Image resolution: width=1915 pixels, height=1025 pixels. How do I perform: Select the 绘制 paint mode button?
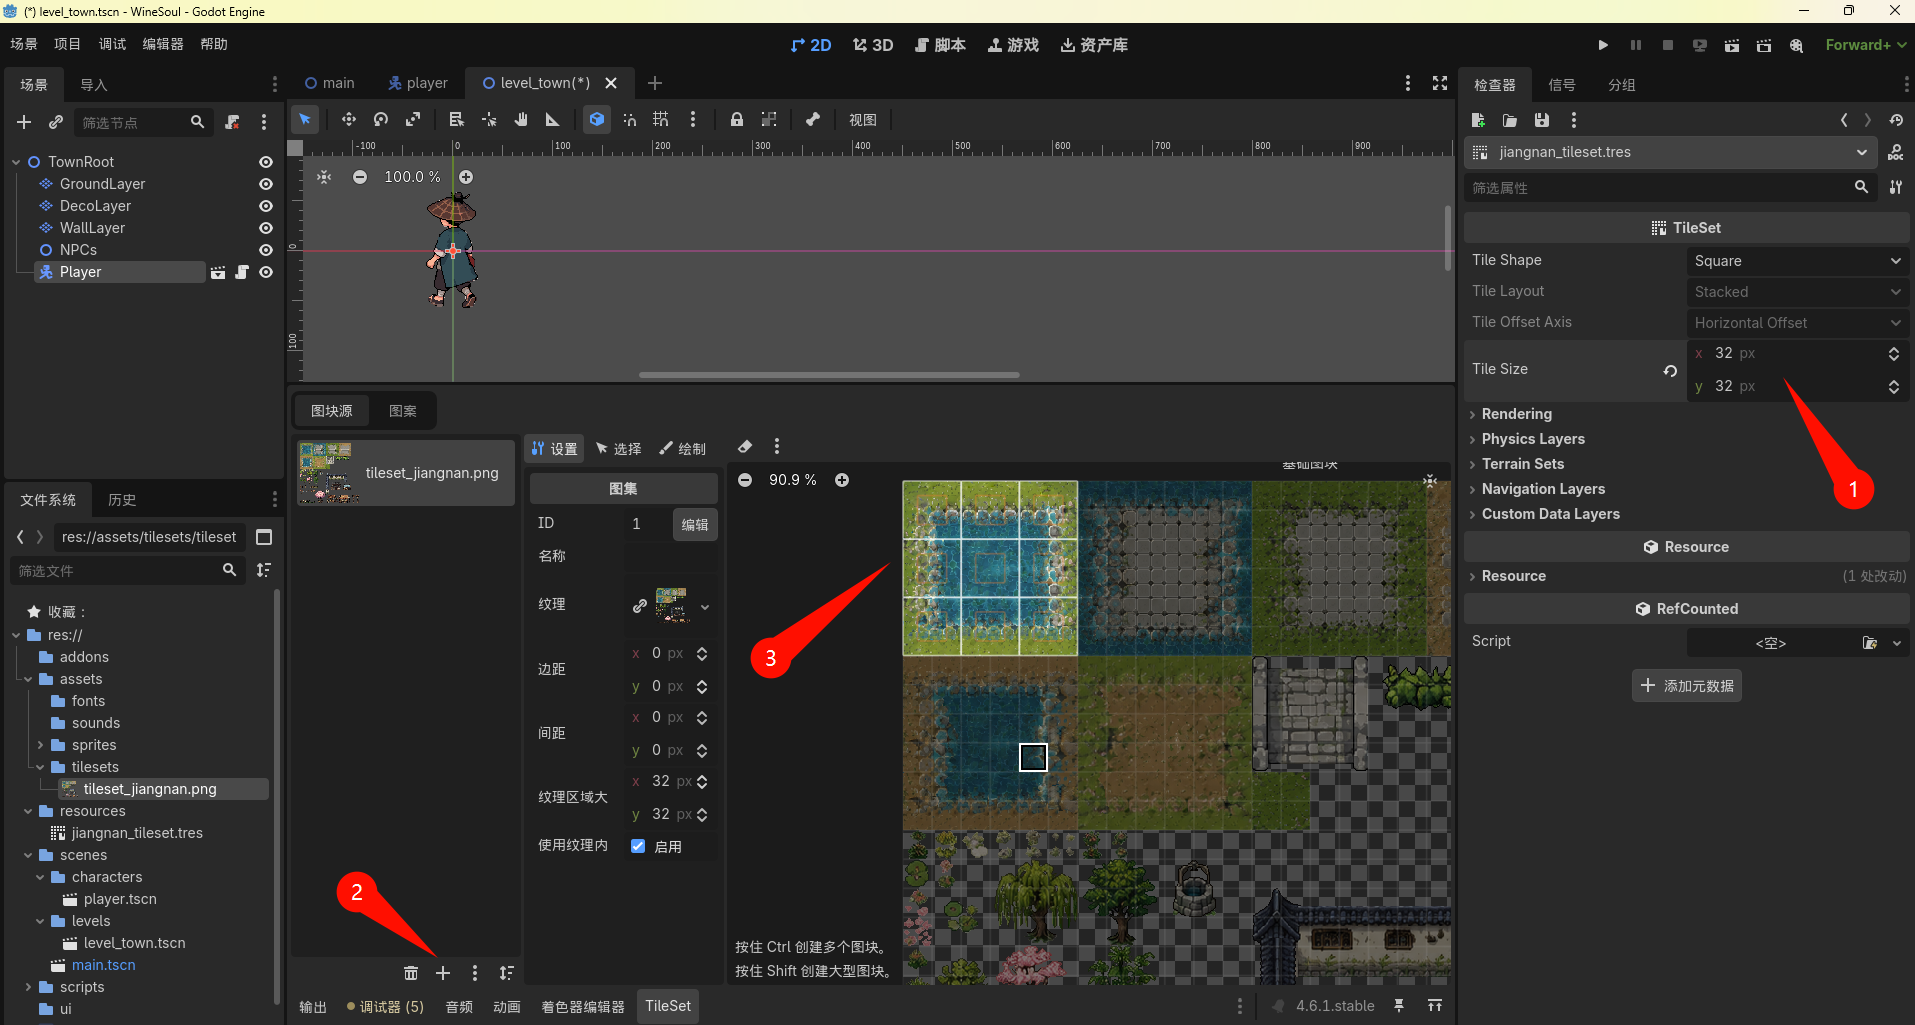[x=683, y=449]
